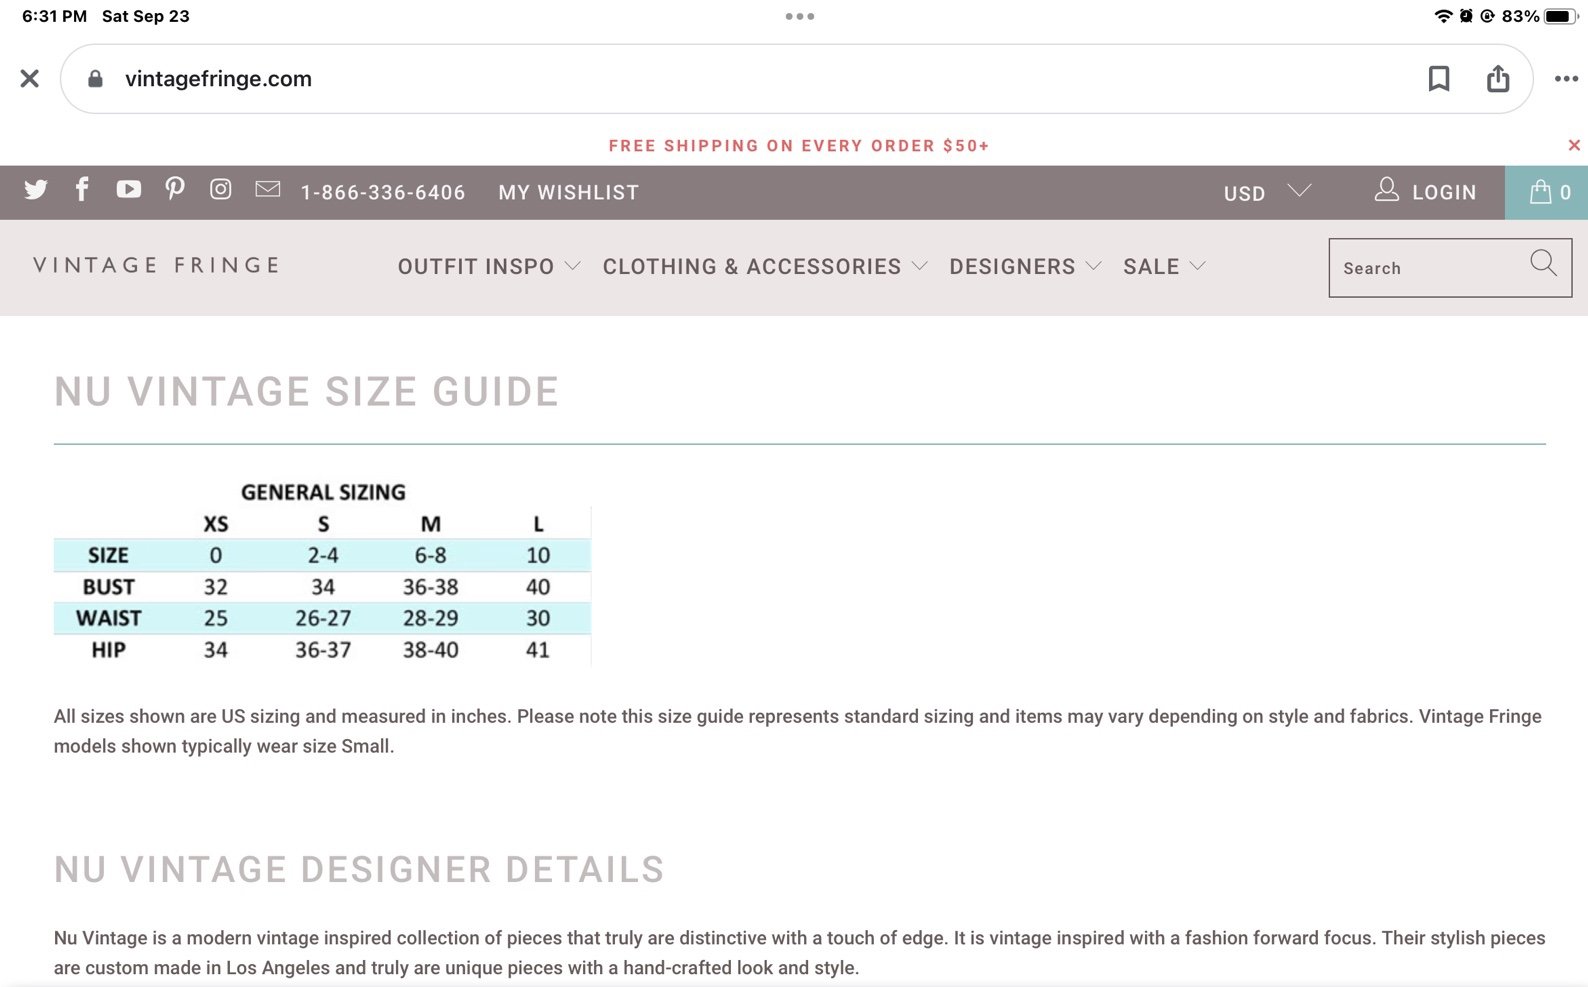
Task: Tap battery indicator in status bar
Action: 1560,16
